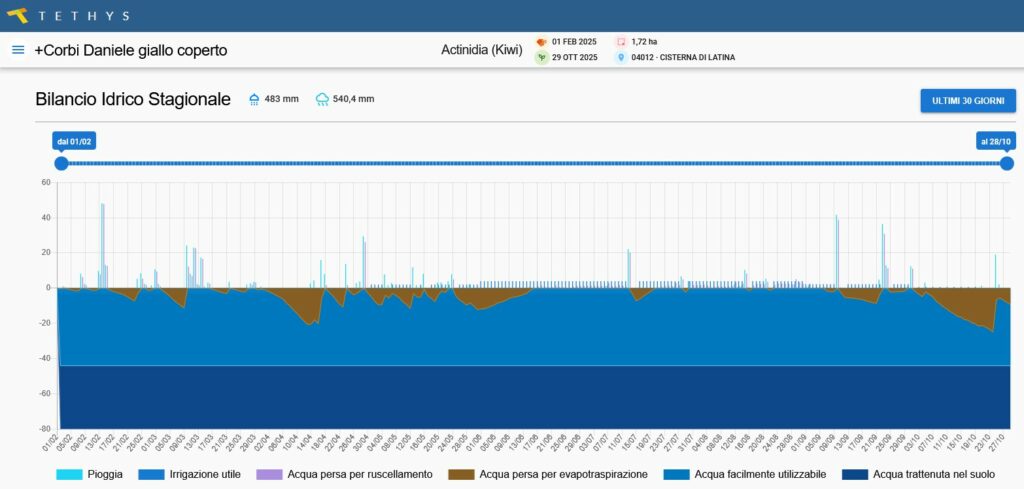
Task: Click the left date range slider handle
Action: tap(61, 164)
